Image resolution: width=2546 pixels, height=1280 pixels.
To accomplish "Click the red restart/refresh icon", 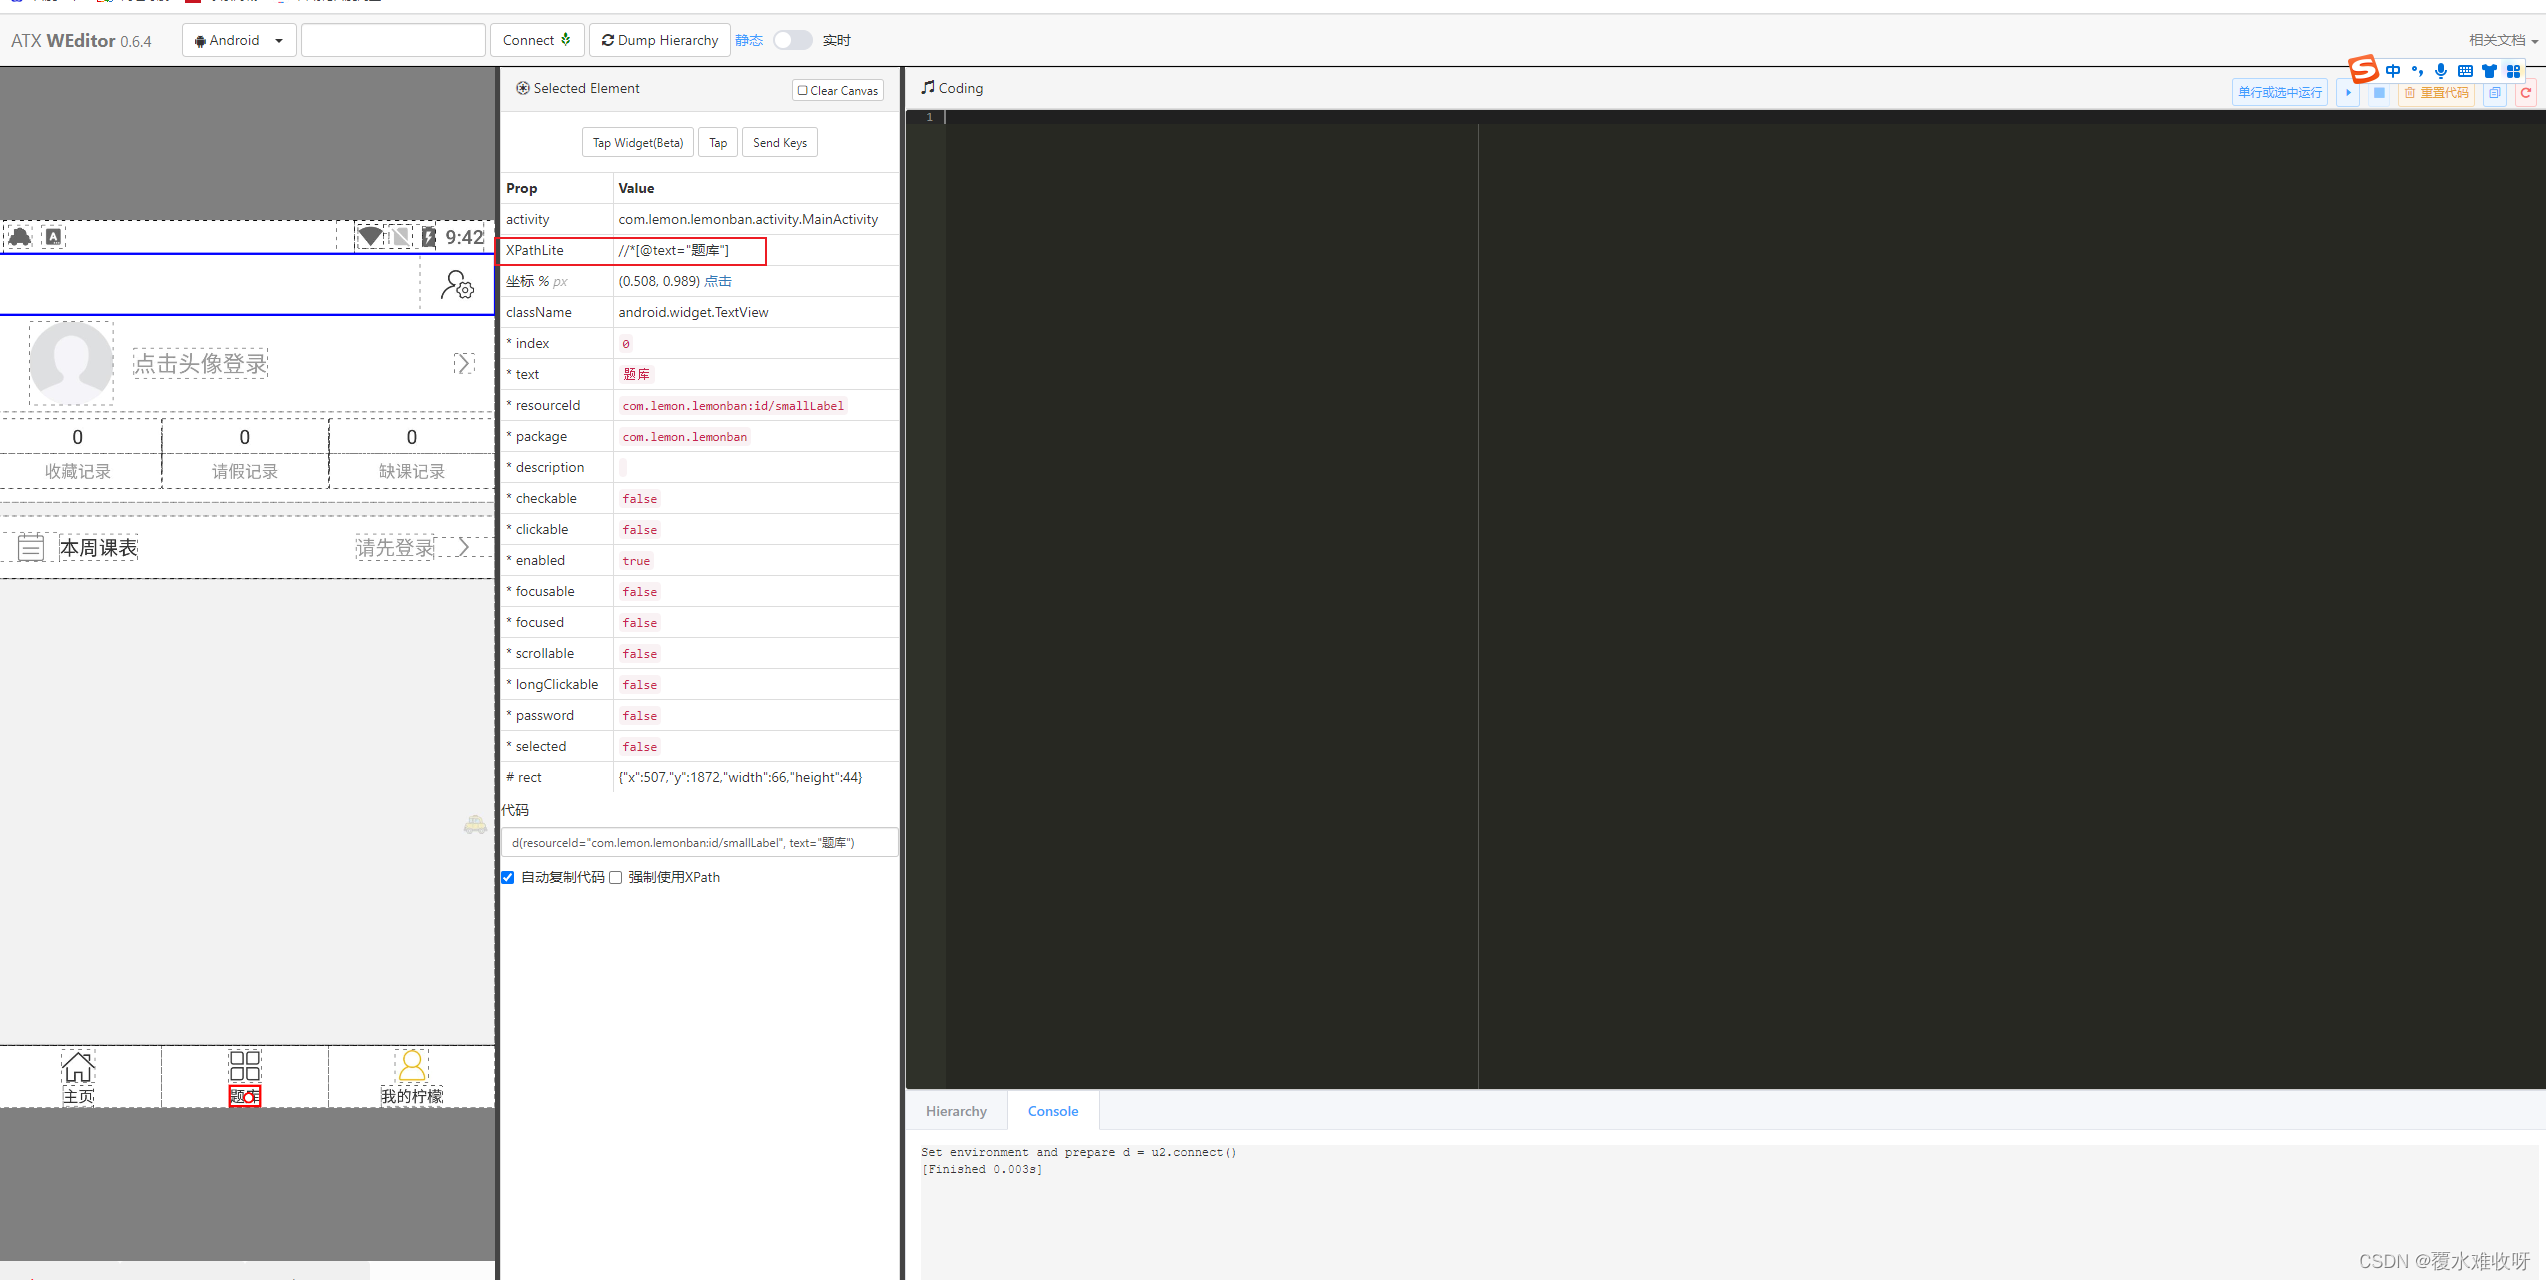I will click(x=2525, y=93).
